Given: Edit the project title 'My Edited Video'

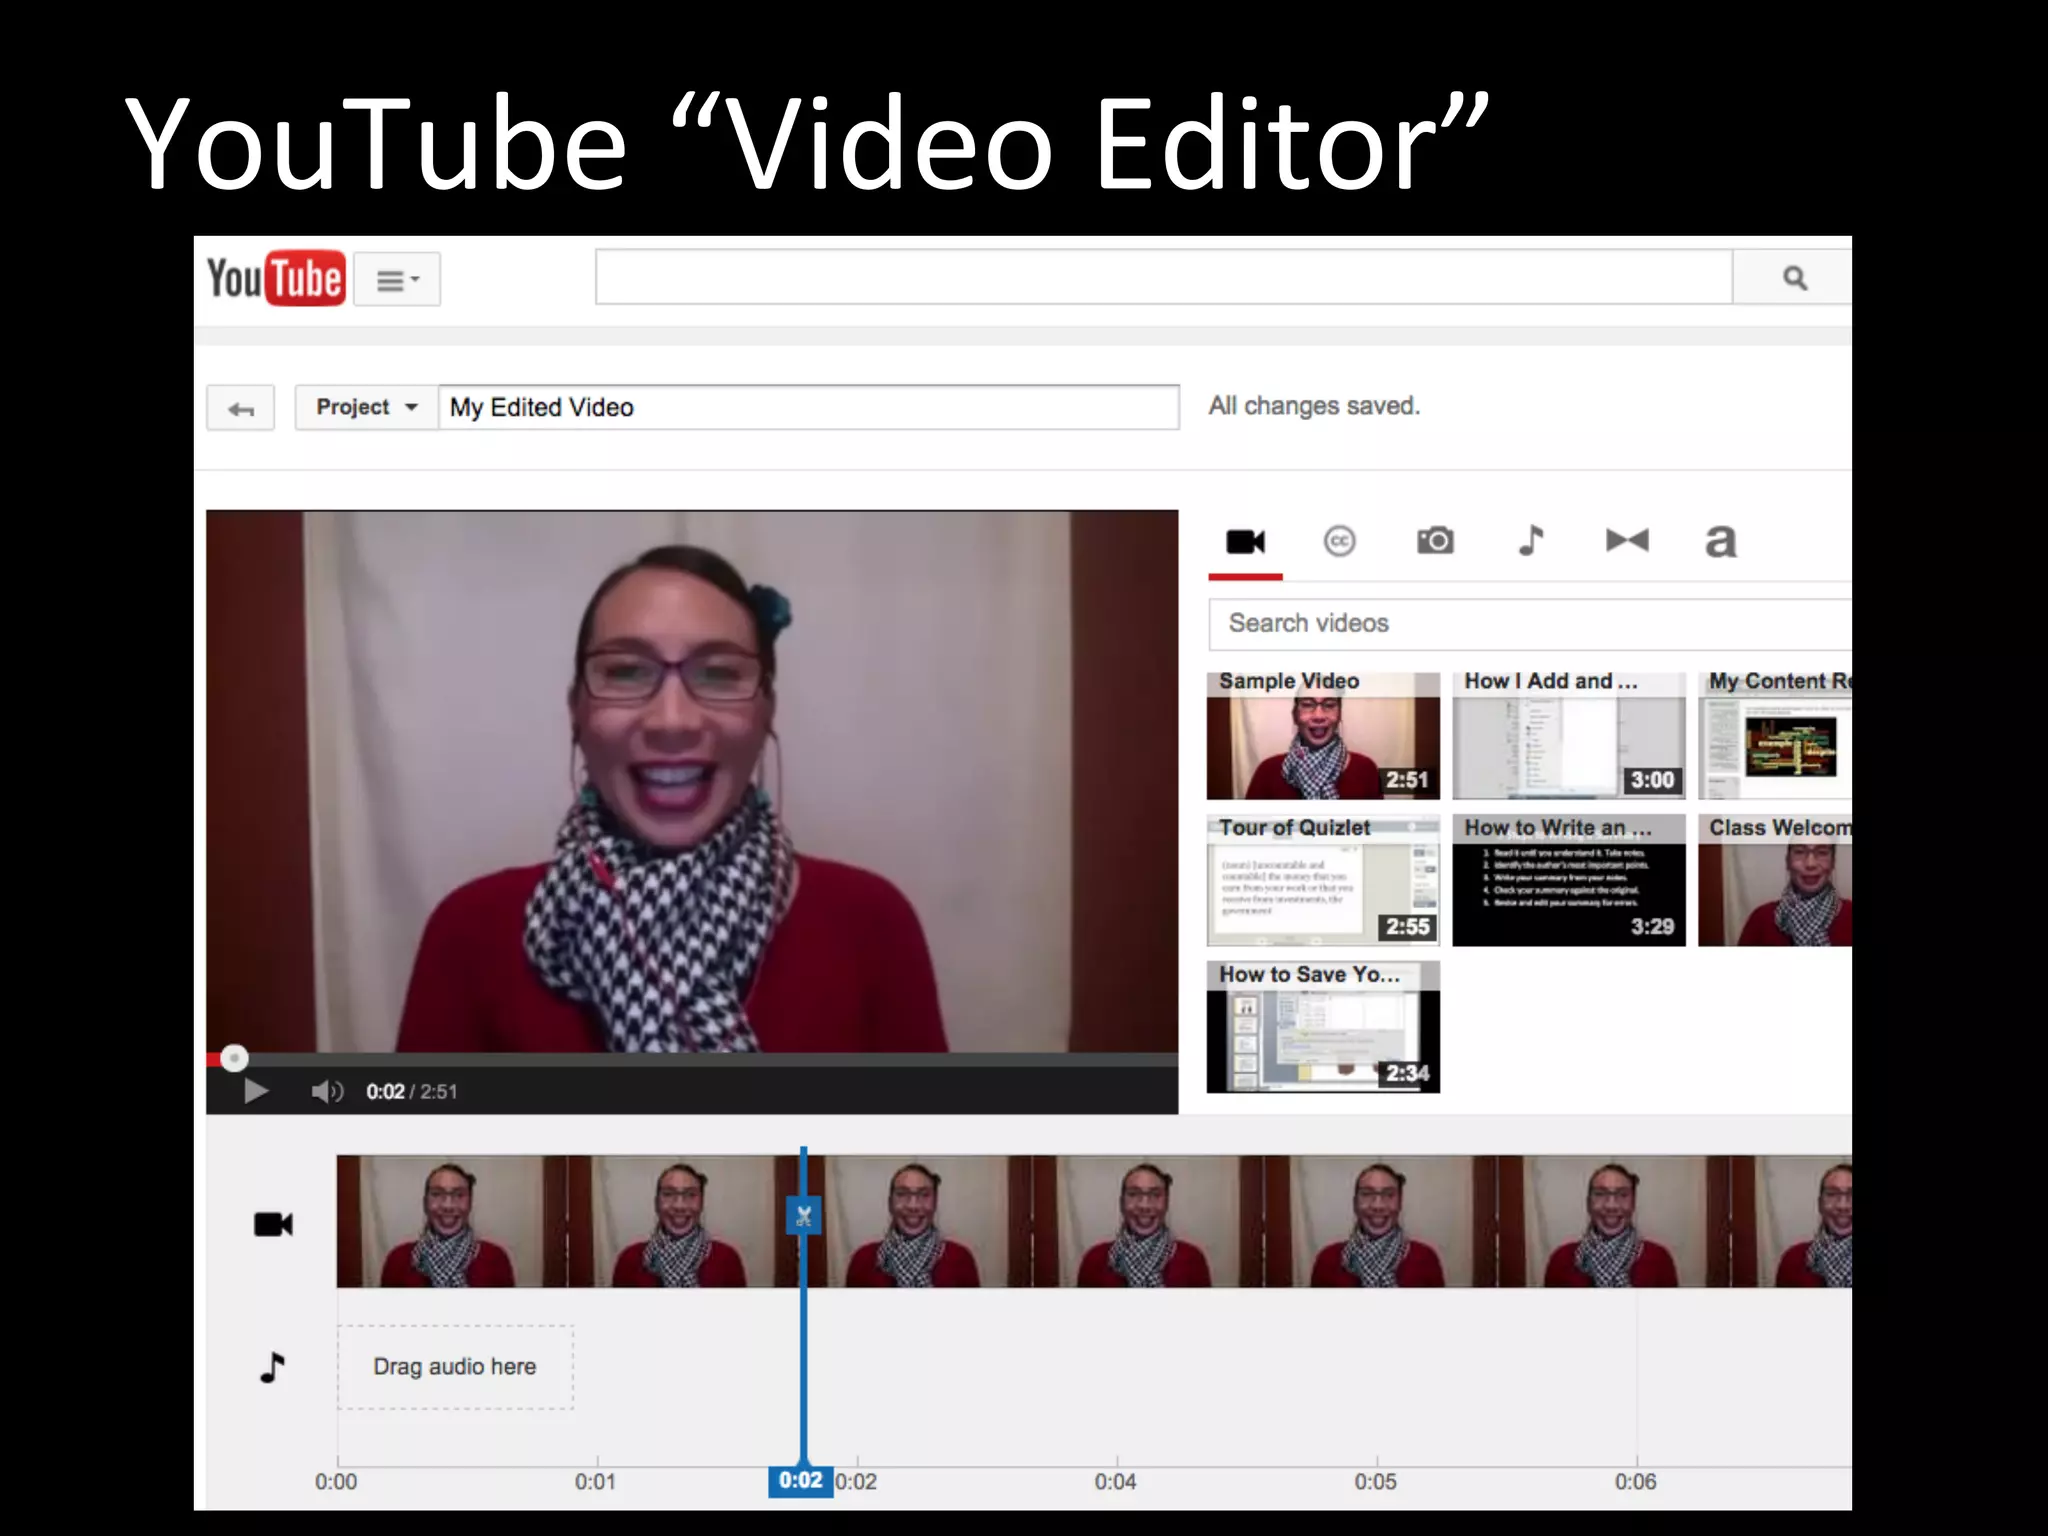Looking at the screenshot, I should pos(809,407).
